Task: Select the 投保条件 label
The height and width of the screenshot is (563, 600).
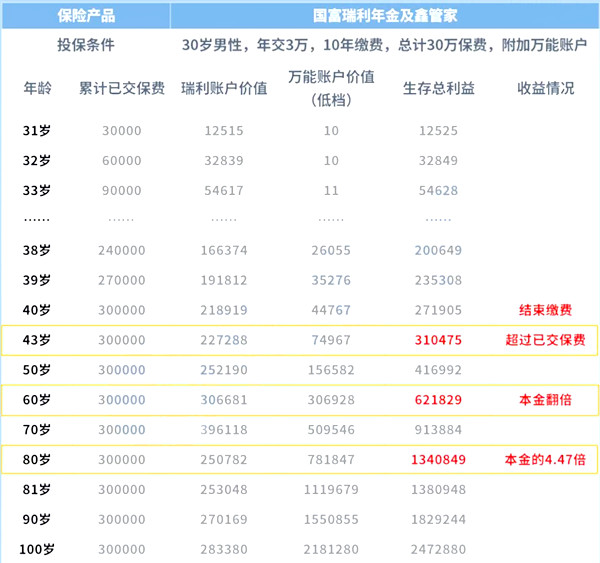Action: pos(86,45)
